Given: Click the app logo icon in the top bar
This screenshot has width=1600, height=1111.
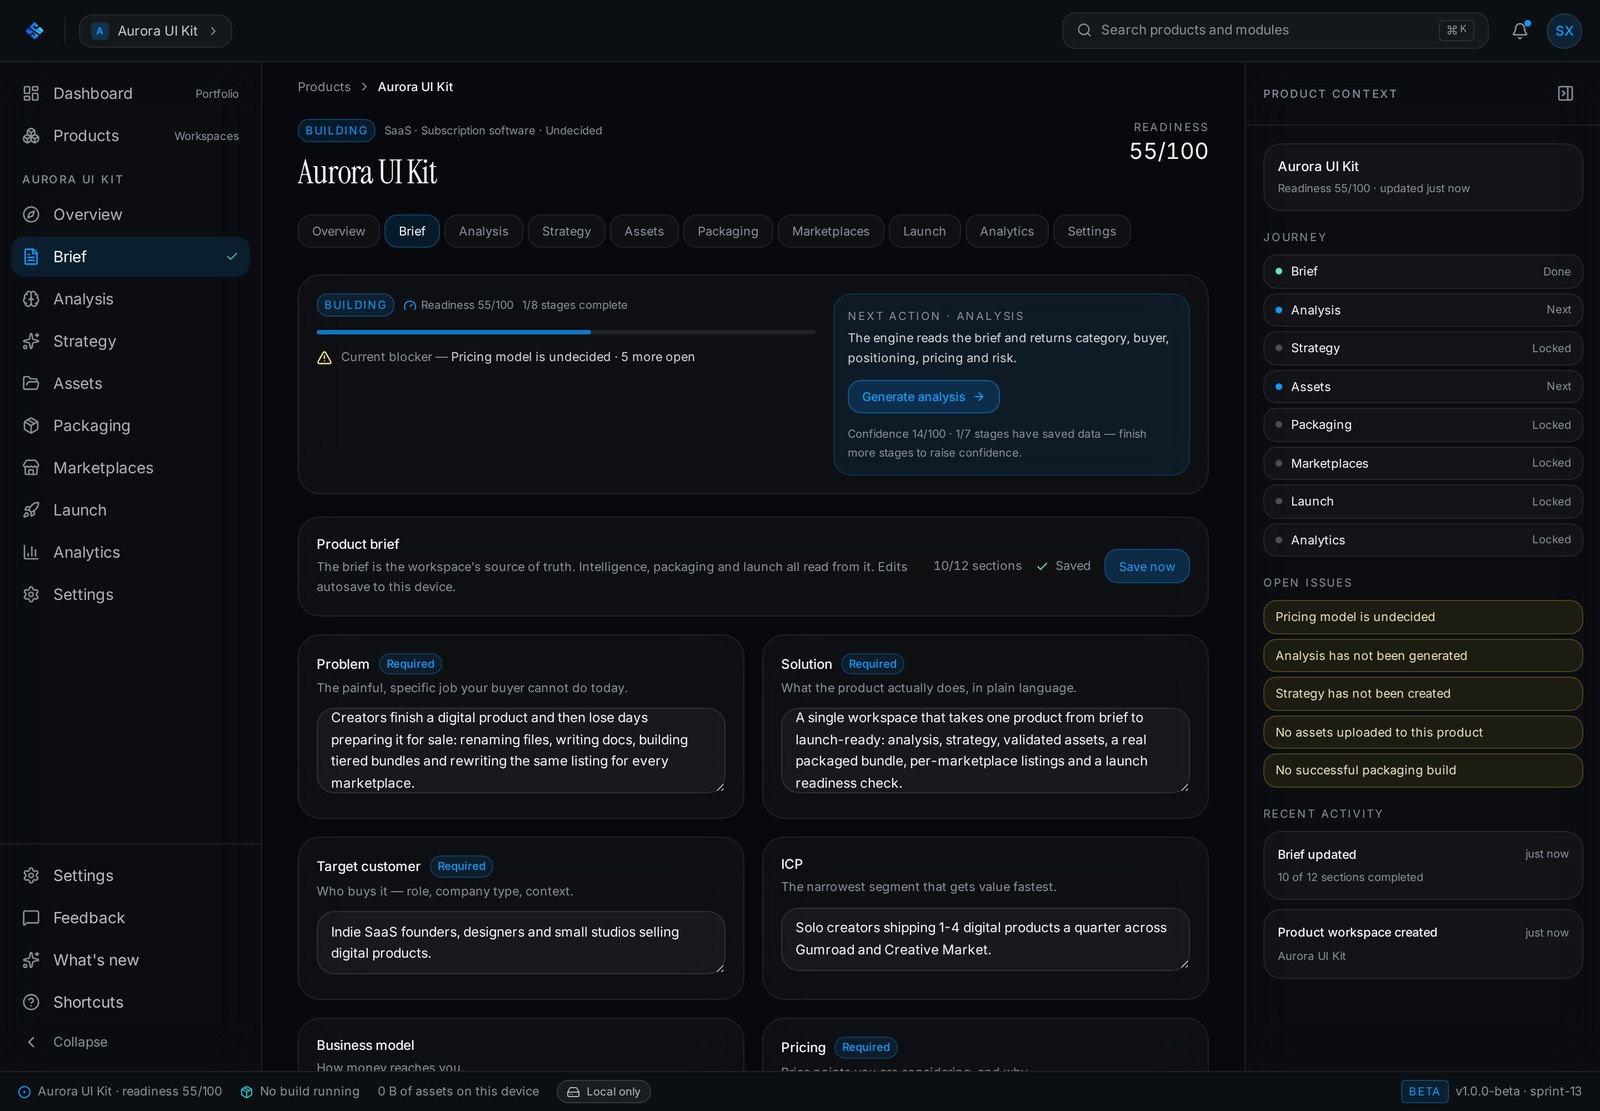Looking at the screenshot, I should [35, 31].
